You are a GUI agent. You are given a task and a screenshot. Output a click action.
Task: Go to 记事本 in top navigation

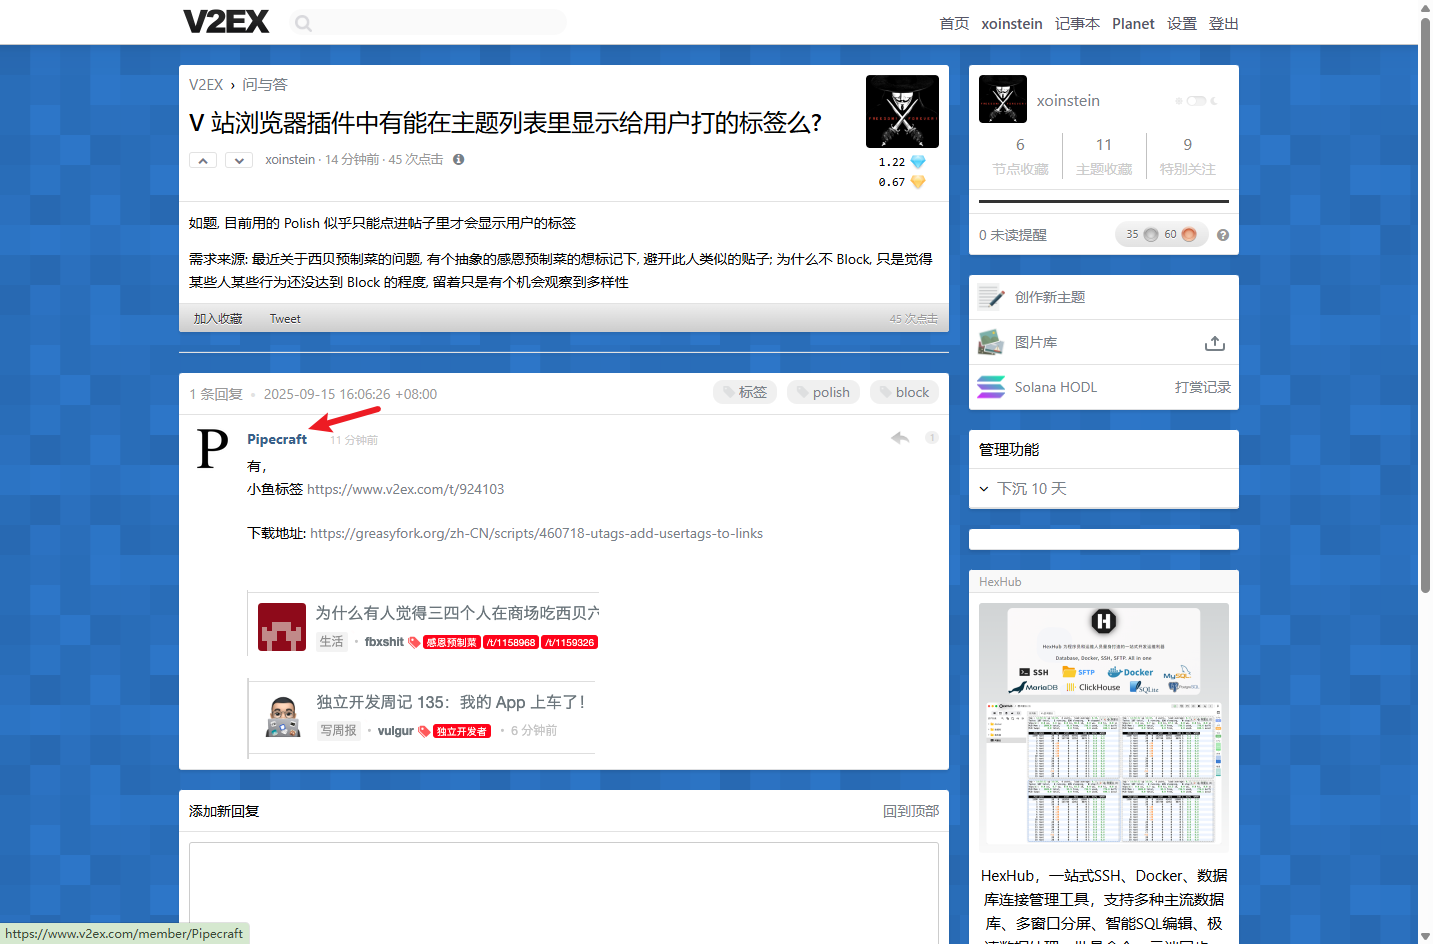coord(1077,24)
